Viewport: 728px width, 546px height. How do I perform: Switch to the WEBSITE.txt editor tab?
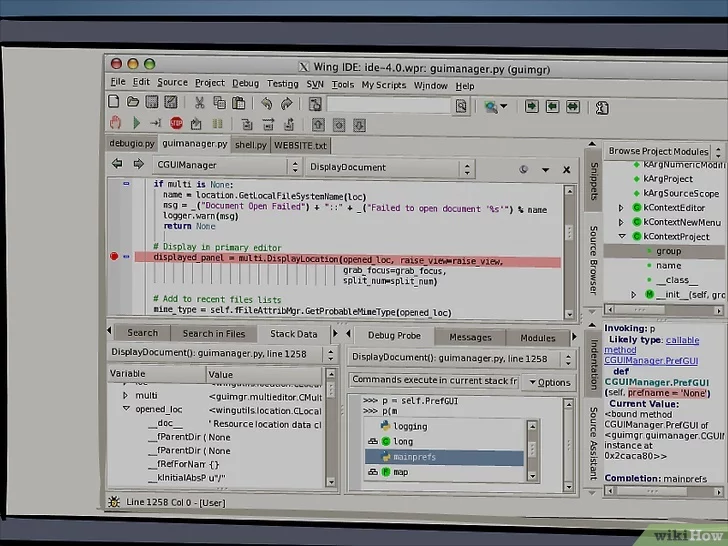[x=300, y=145]
